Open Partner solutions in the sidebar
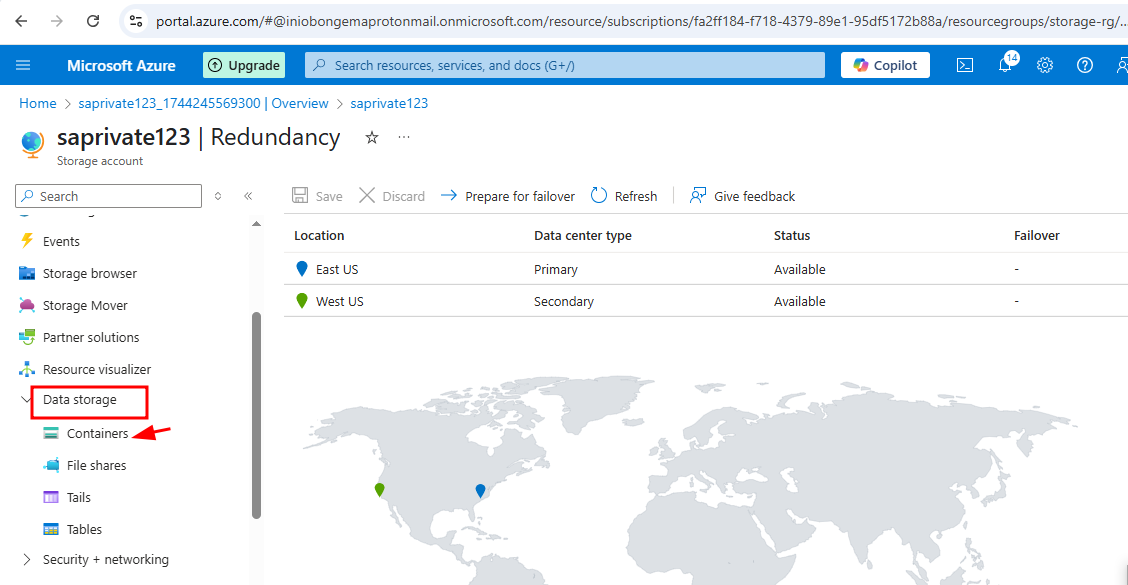The height and width of the screenshot is (585, 1128). [91, 337]
